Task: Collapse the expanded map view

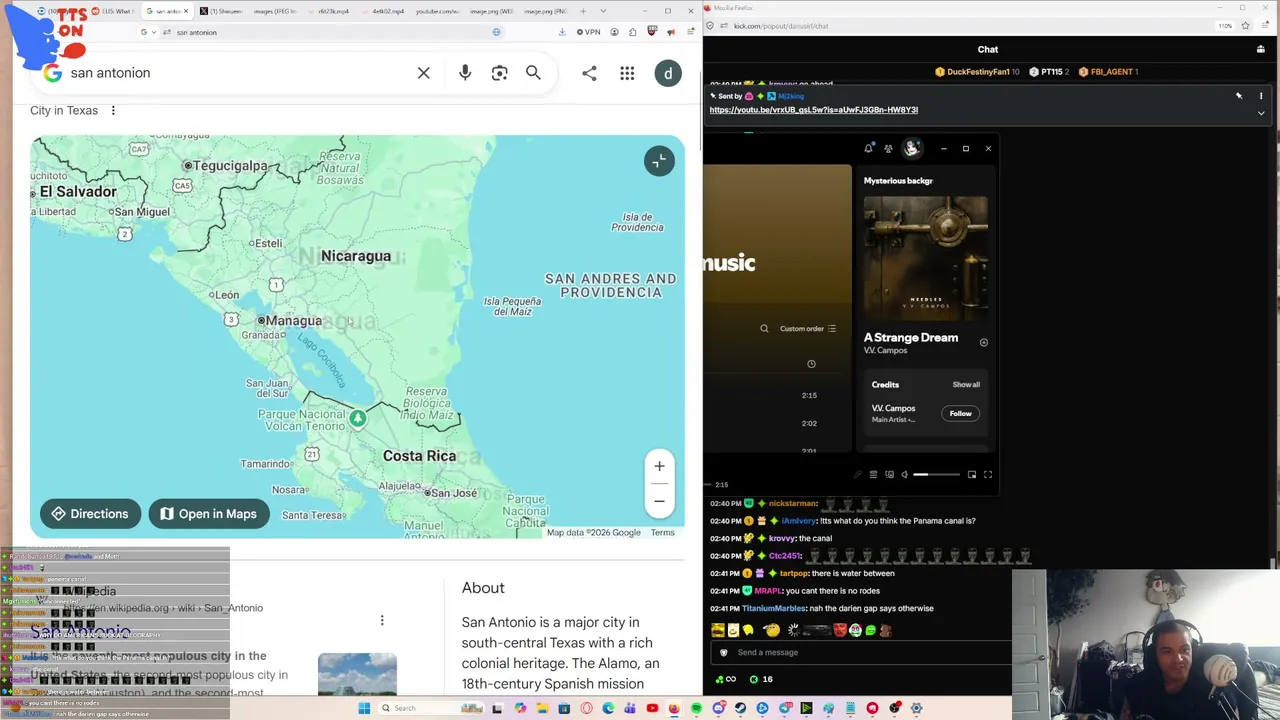Action: pos(659,161)
